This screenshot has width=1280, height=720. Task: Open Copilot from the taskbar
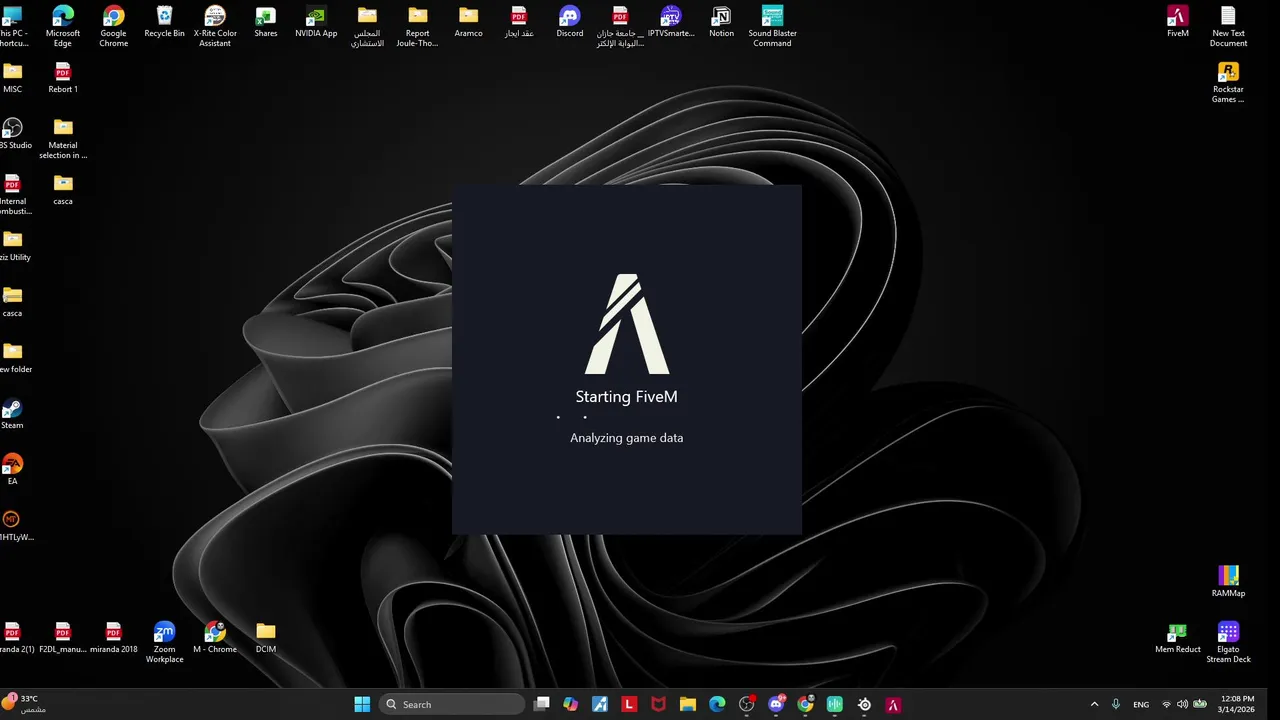(x=570, y=704)
